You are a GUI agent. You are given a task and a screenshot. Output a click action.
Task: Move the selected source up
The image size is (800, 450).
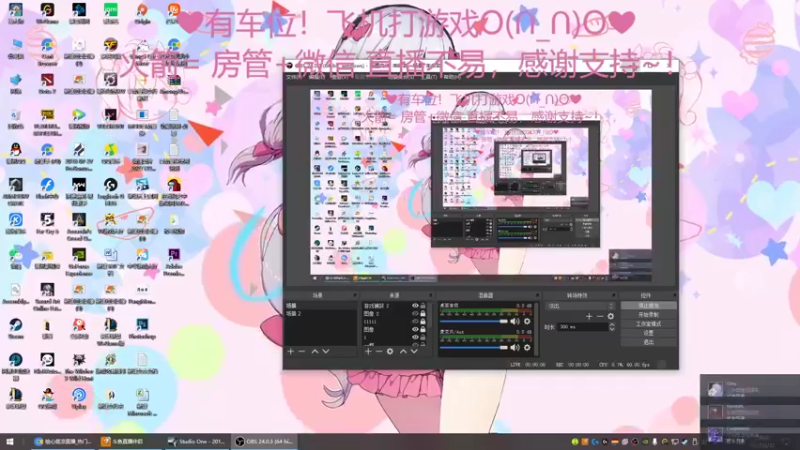403,352
